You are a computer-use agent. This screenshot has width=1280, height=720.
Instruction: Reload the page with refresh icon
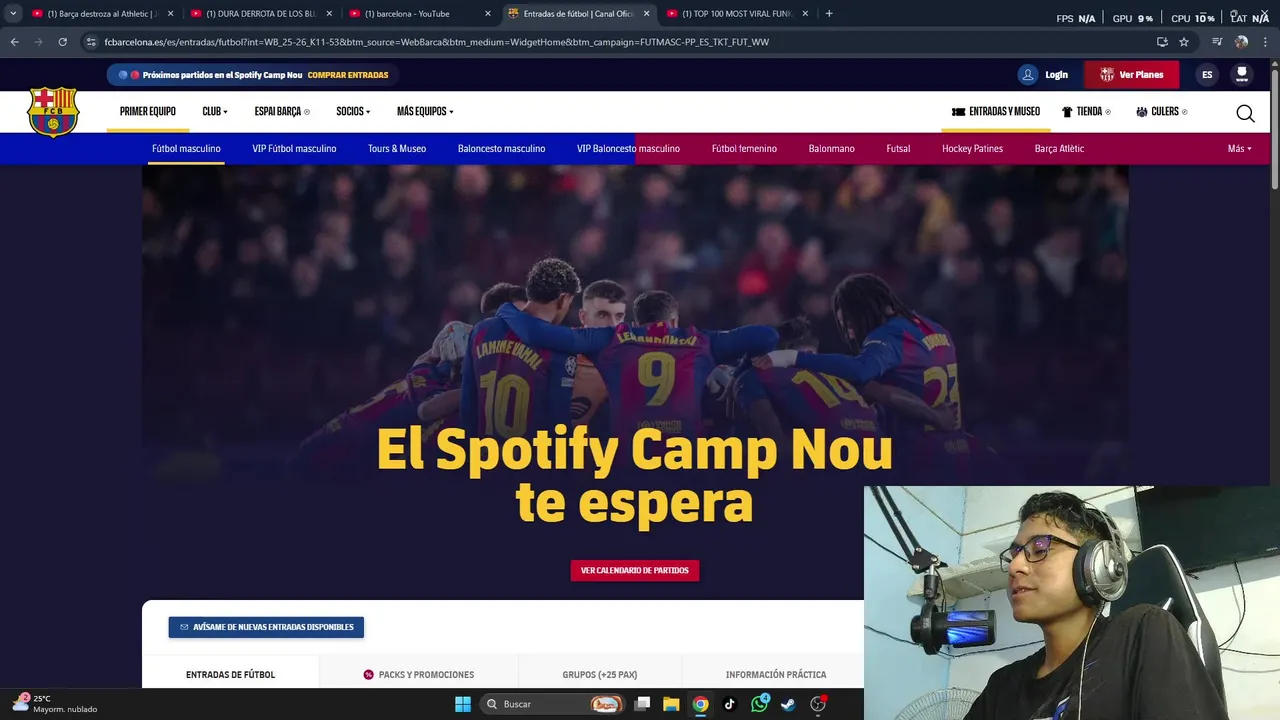62,42
